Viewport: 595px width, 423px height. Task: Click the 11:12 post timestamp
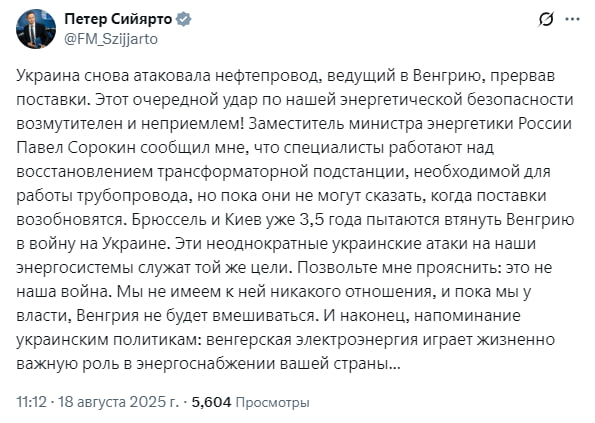coord(31,402)
